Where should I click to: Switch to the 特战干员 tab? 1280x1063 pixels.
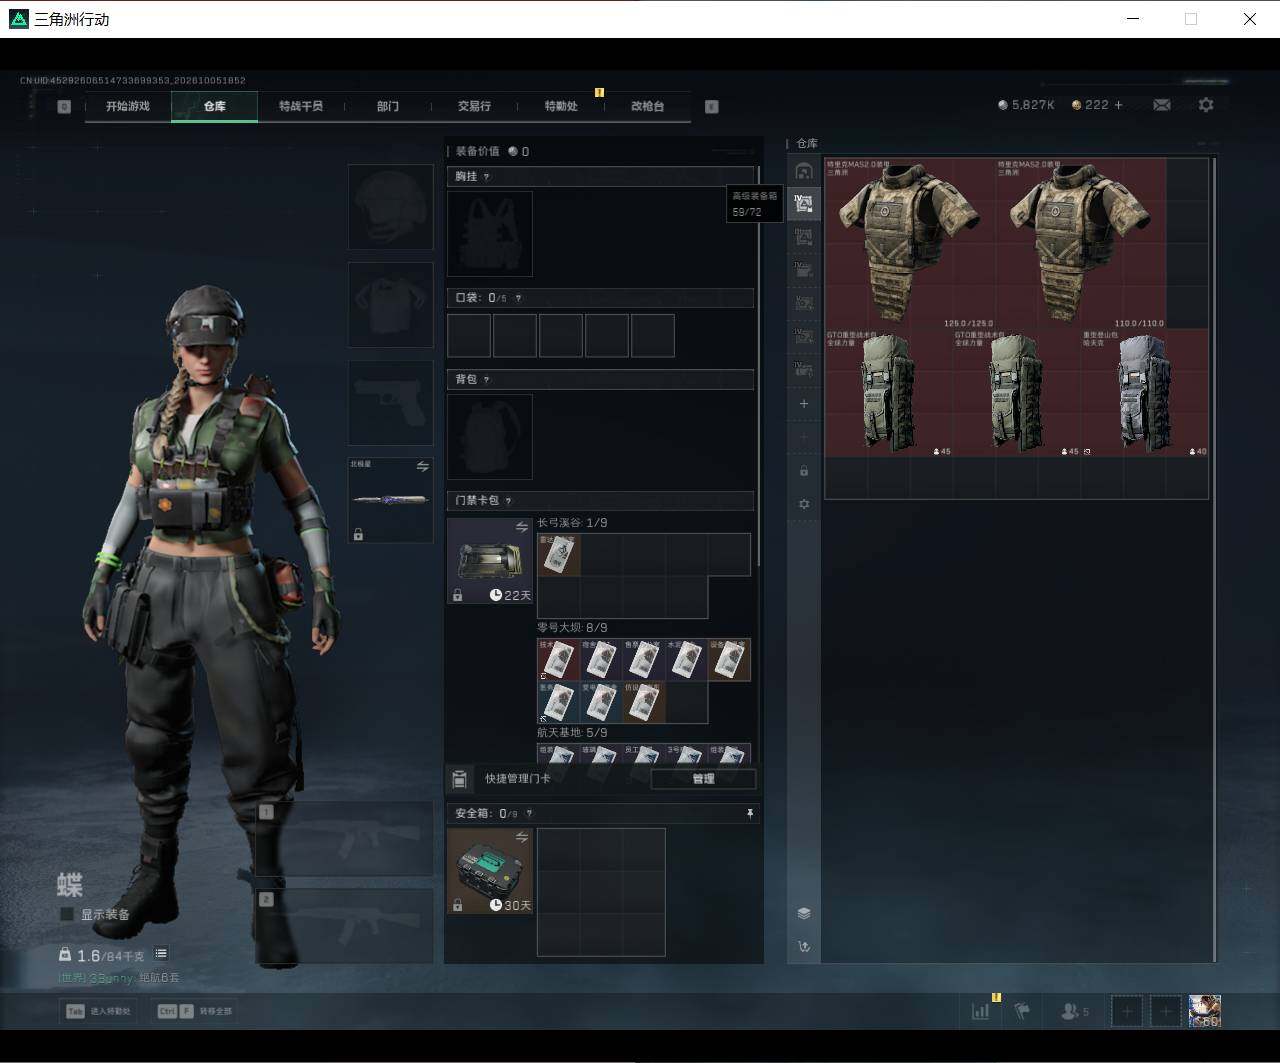(301, 106)
